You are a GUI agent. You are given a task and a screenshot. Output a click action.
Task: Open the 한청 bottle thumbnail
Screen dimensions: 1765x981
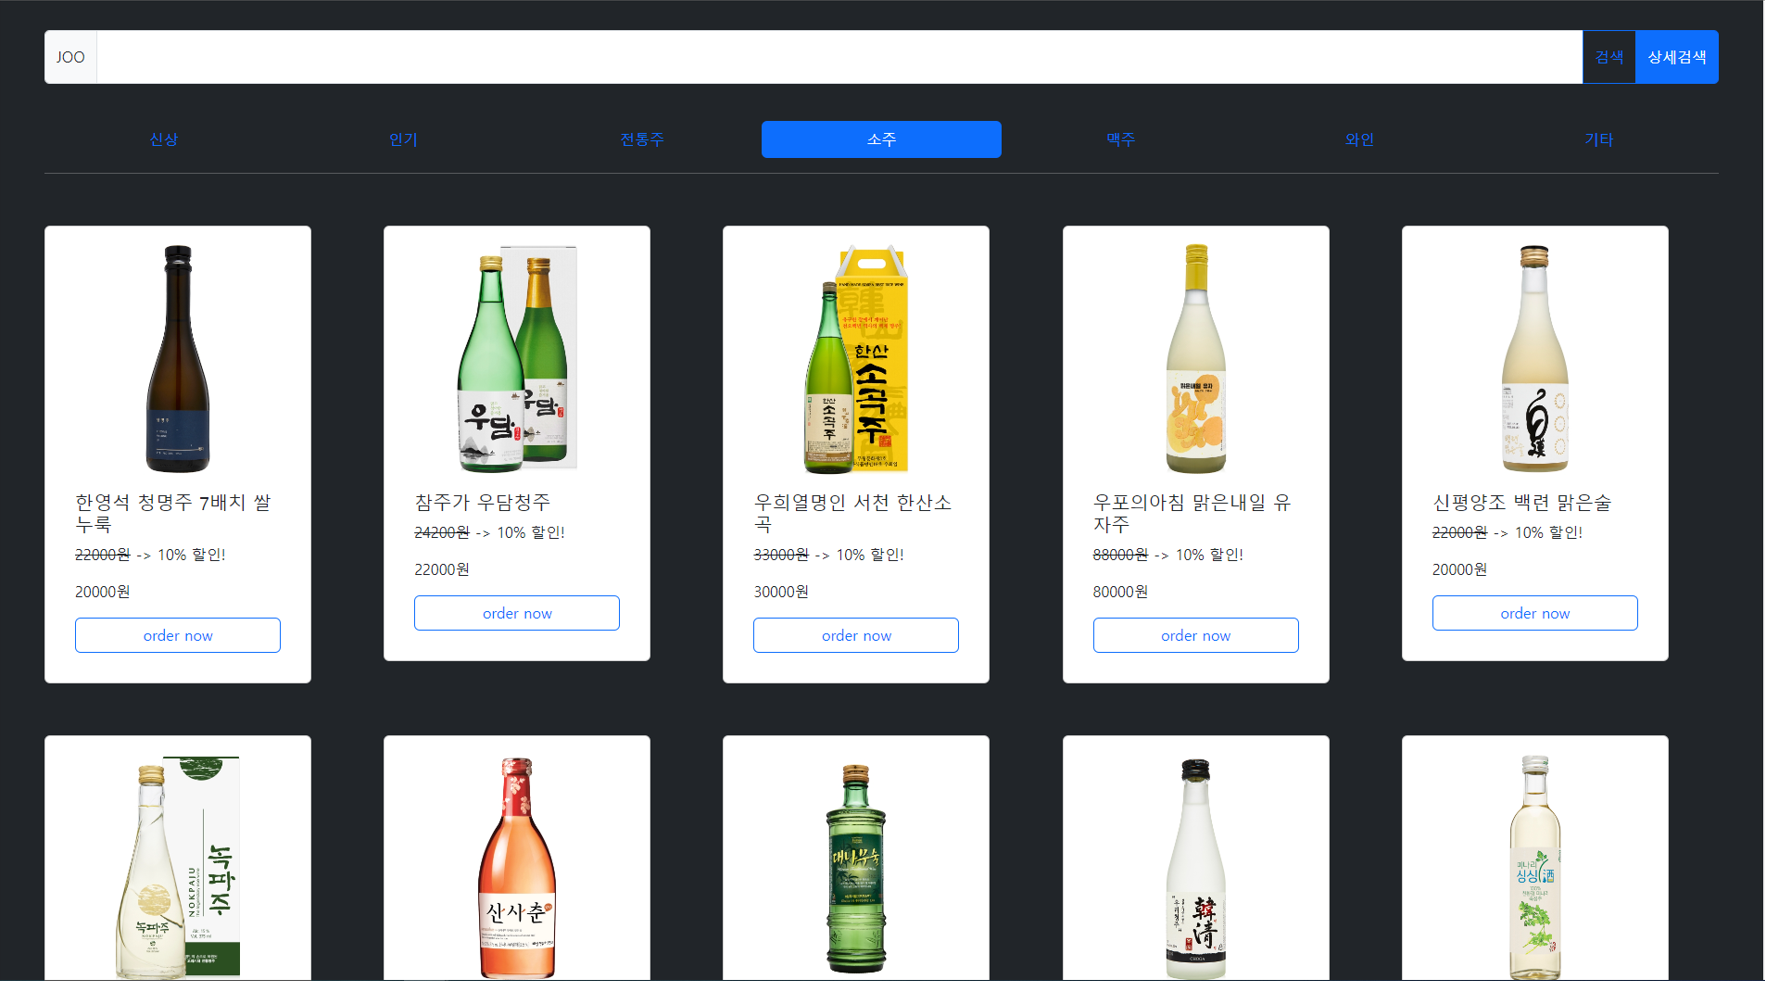pos(1195,865)
